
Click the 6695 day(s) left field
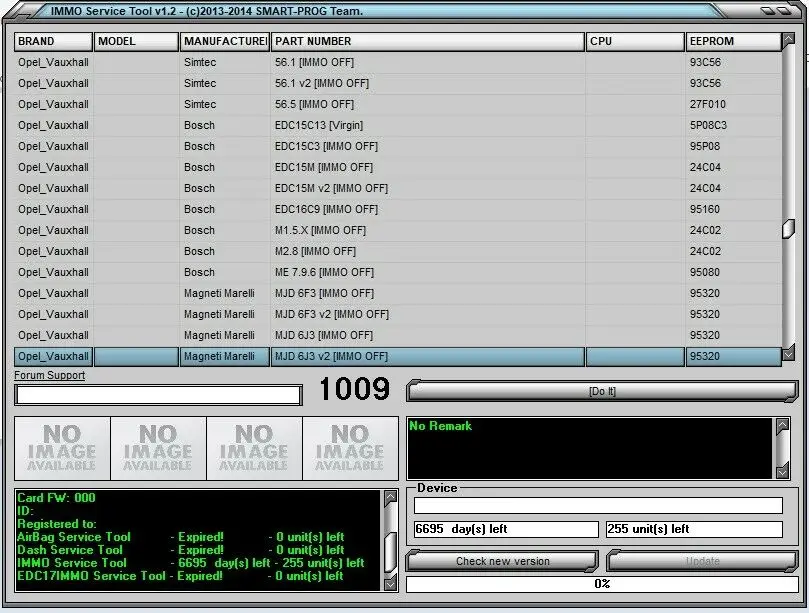click(506, 529)
